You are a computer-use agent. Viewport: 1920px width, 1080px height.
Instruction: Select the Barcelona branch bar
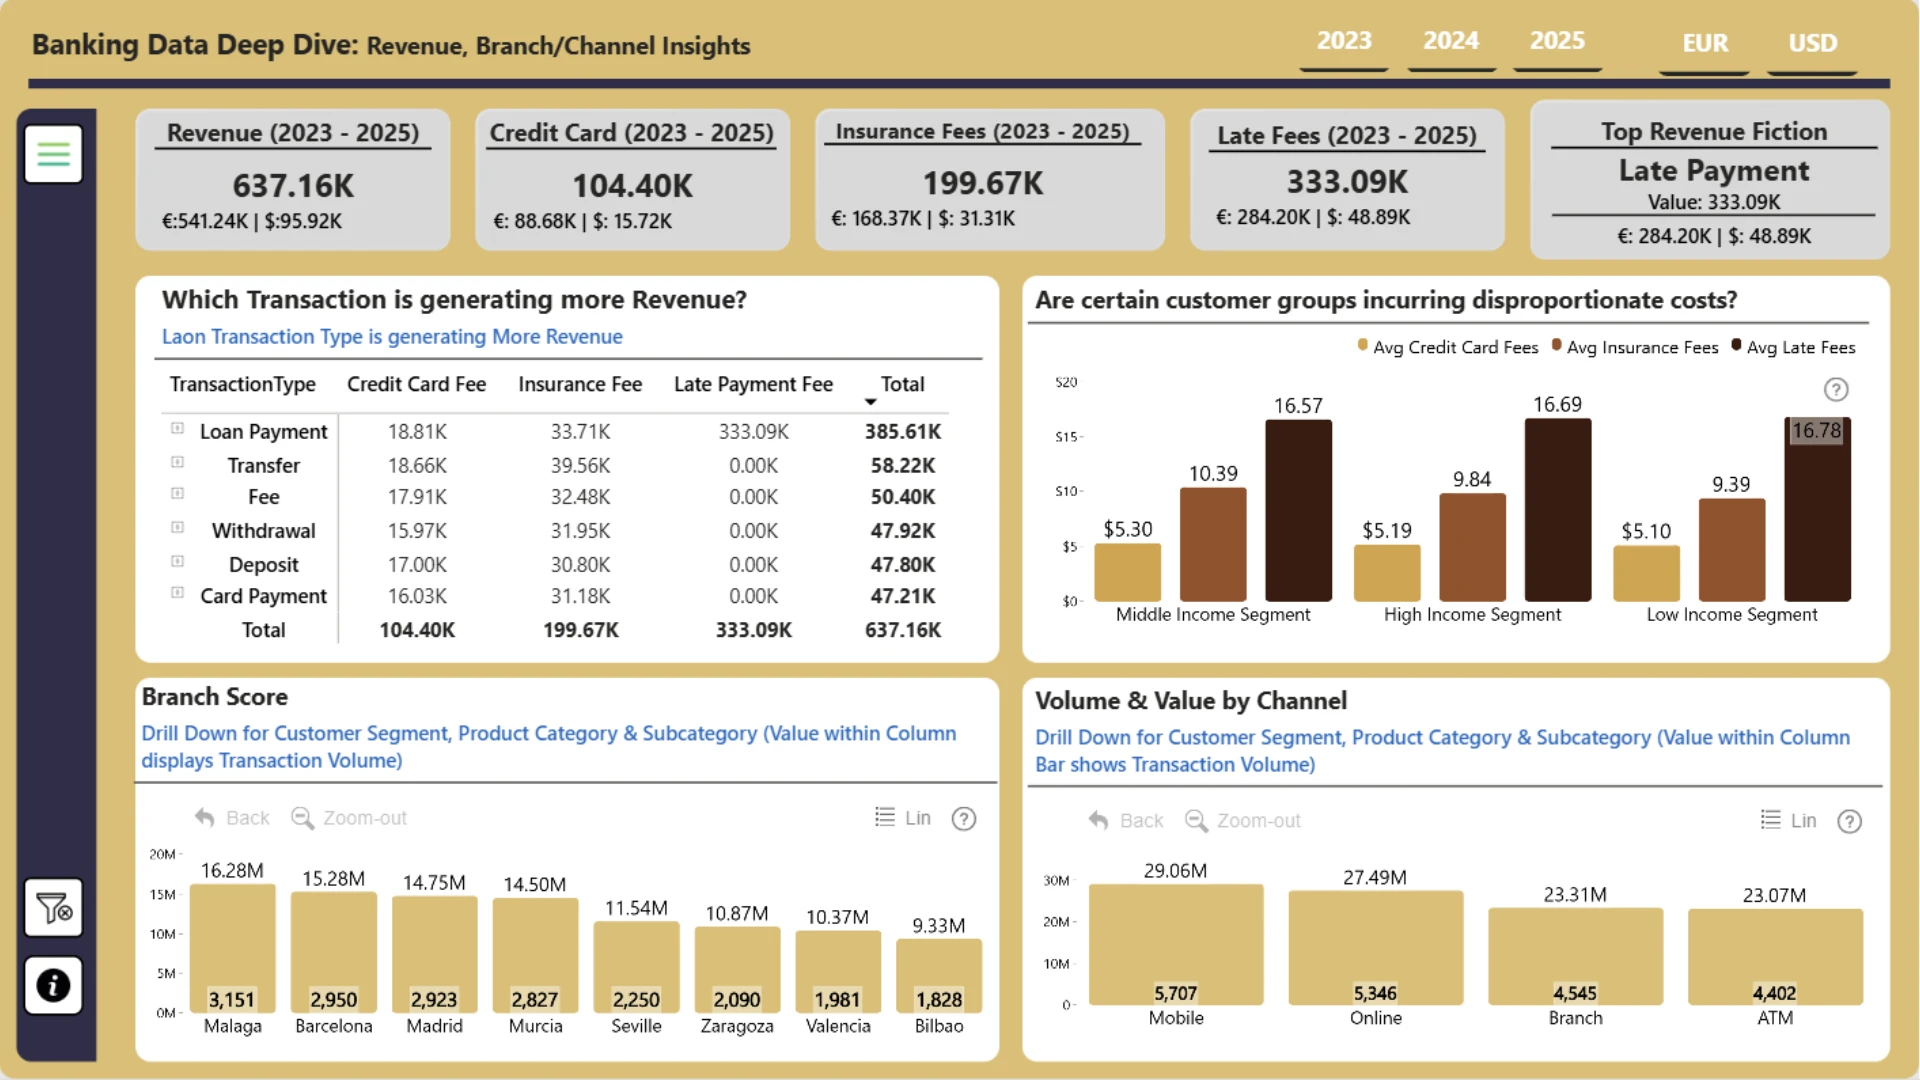pos(333,953)
